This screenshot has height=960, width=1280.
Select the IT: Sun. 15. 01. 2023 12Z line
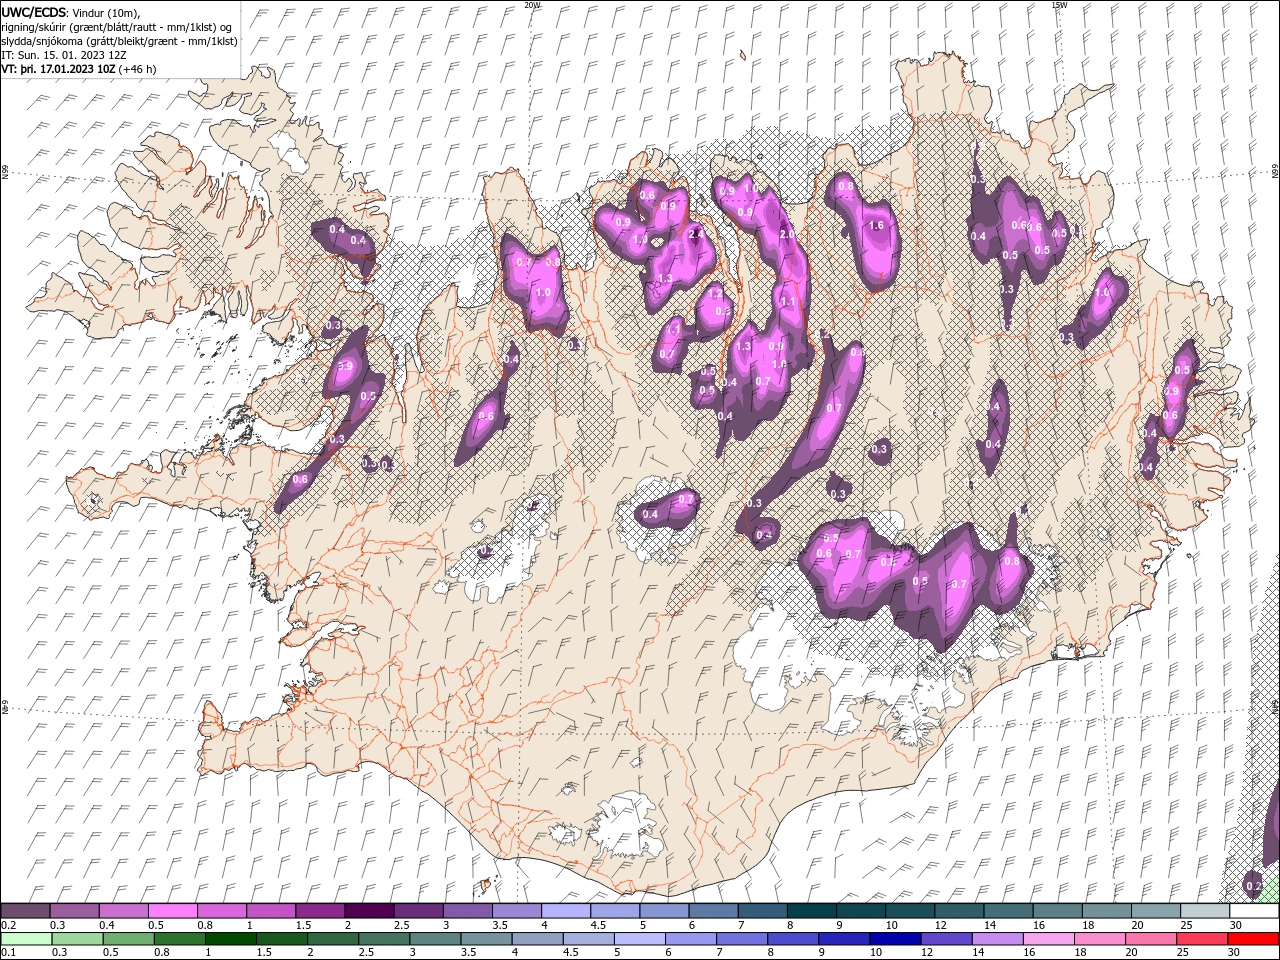64,55
